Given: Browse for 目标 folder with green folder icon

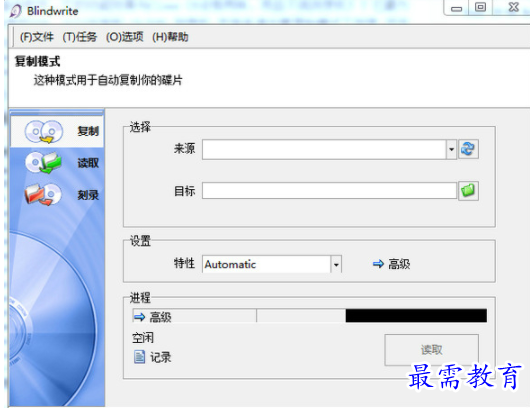Looking at the screenshot, I should 468,191.
